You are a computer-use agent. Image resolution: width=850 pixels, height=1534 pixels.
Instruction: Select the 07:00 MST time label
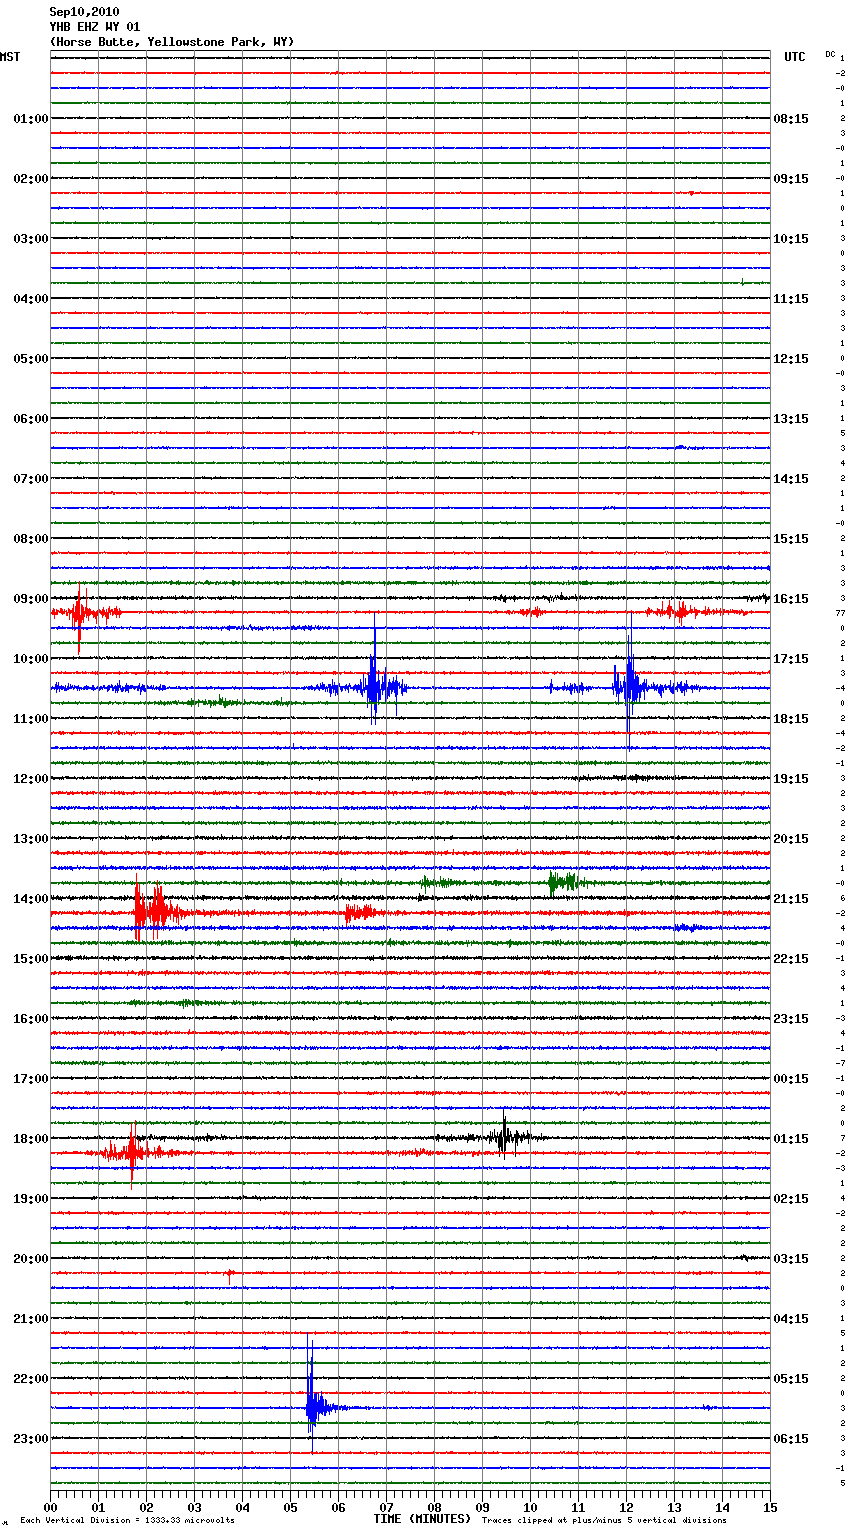pyautogui.click(x=31, y=479)
